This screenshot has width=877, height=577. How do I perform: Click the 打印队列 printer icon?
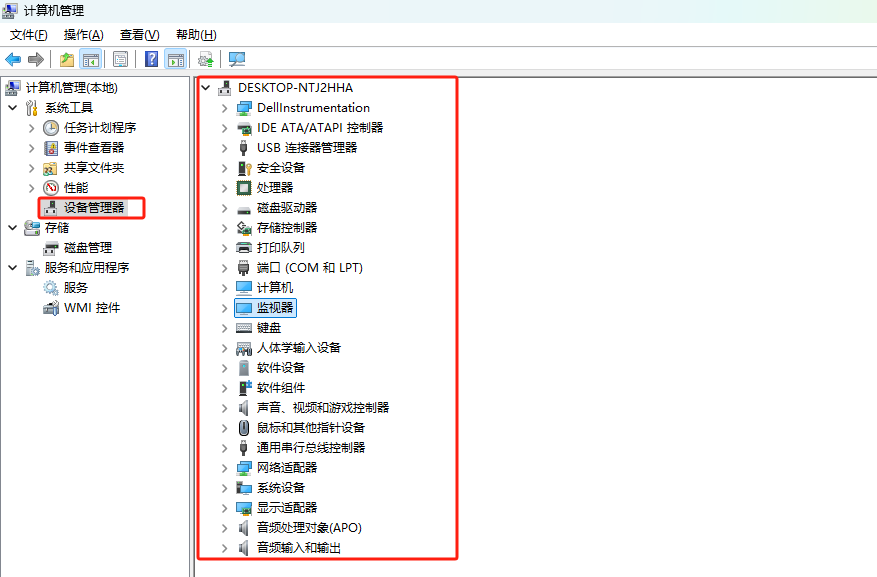click(x=244, y=248)
